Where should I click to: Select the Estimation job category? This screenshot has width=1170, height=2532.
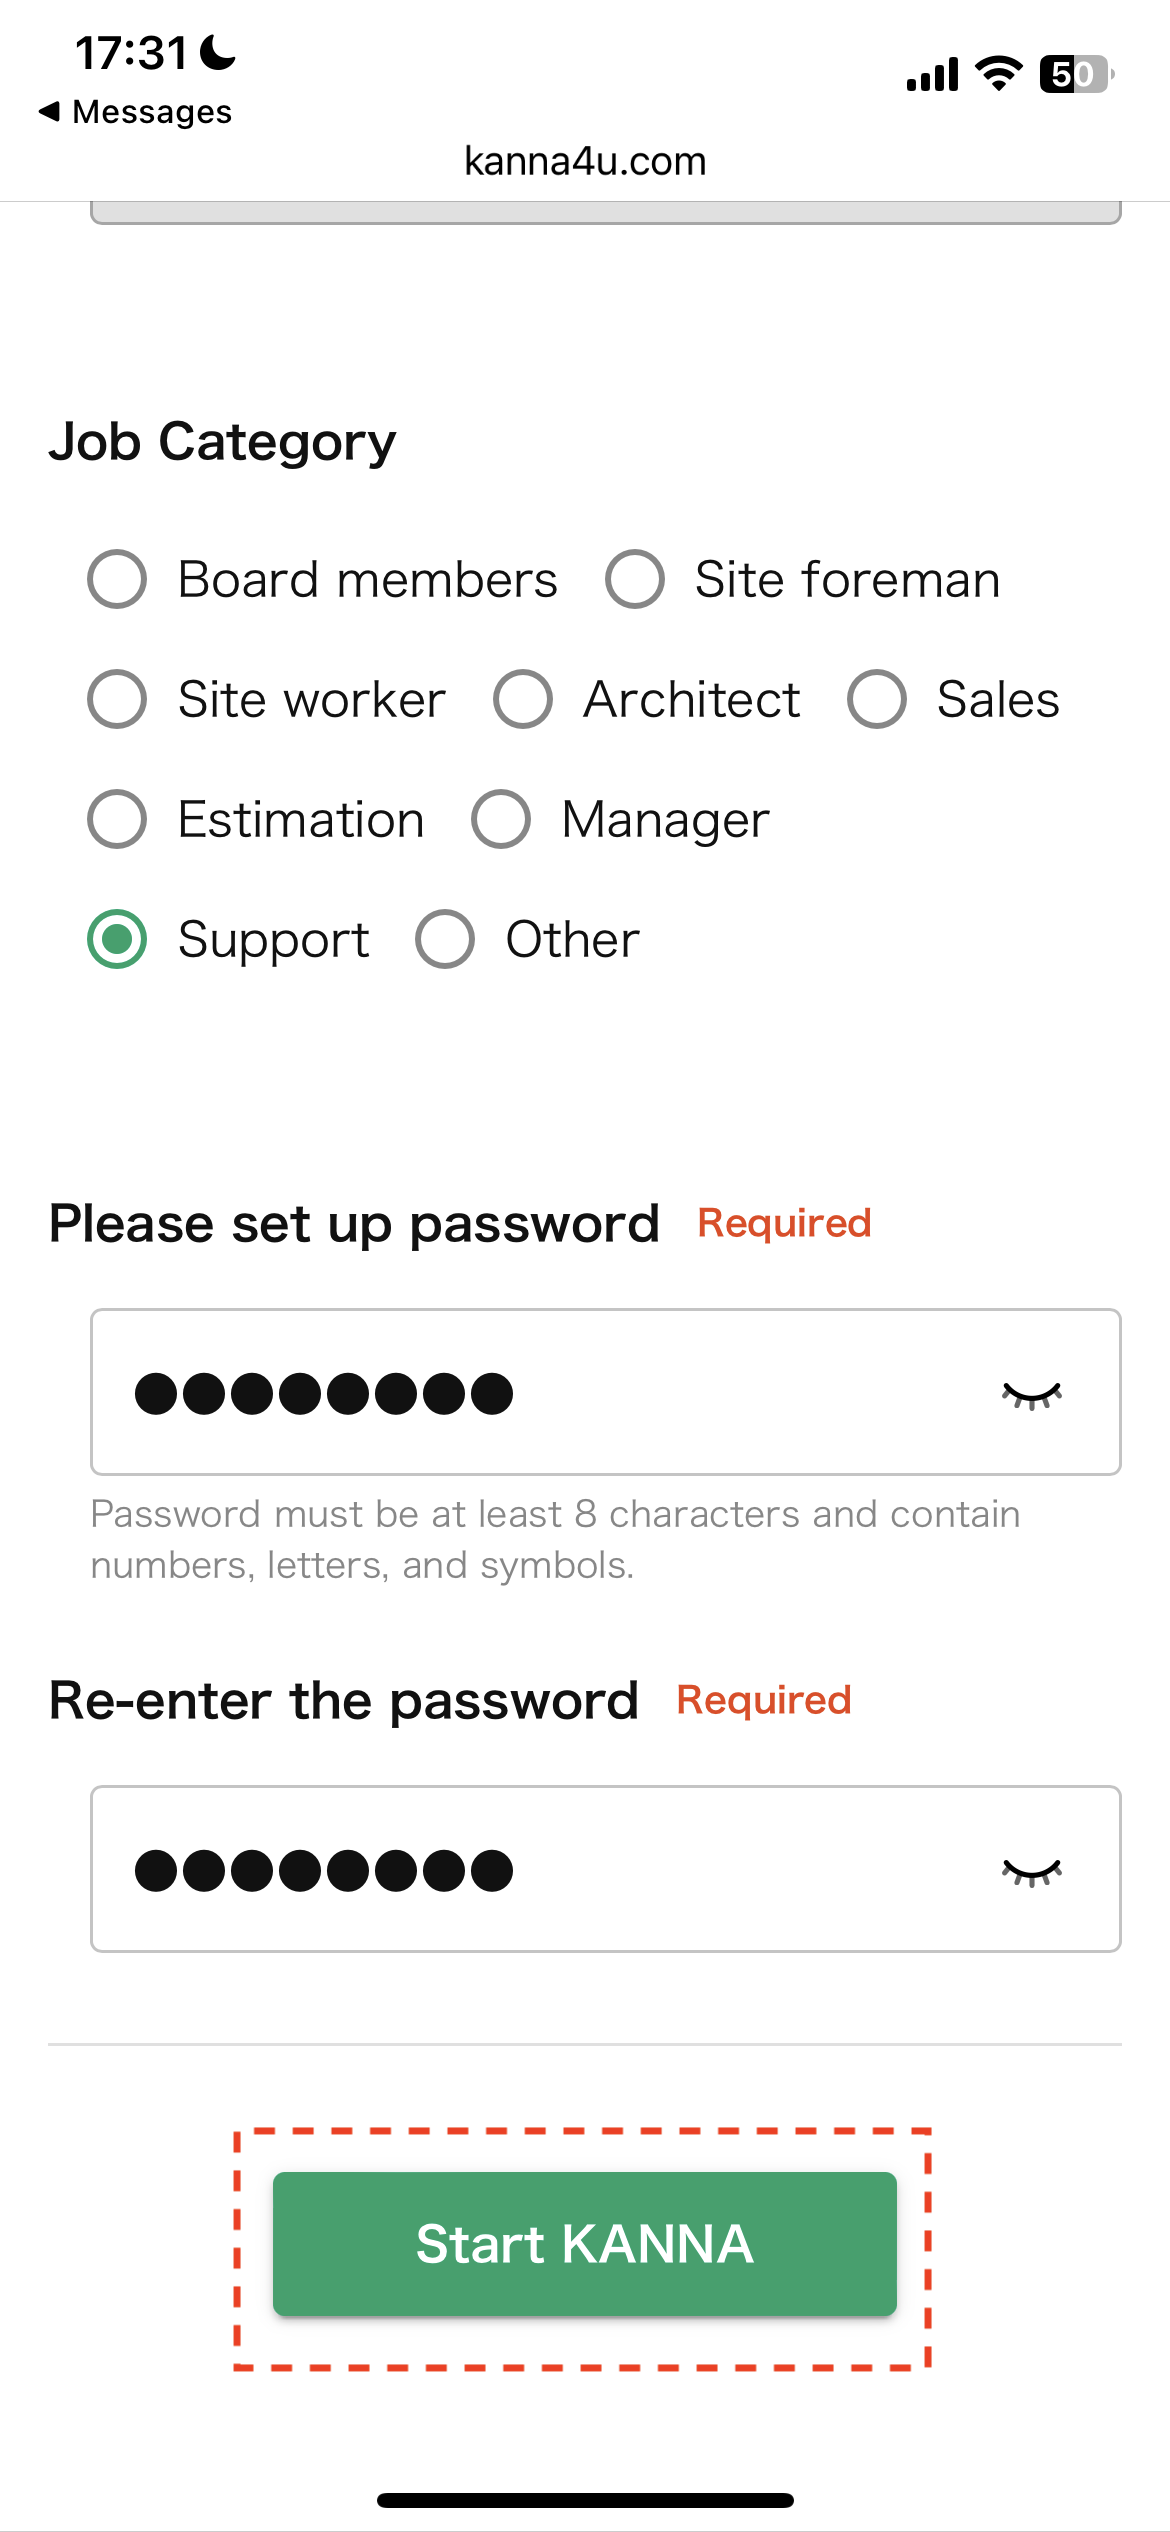pyautogui.click(x=117, y=819)
